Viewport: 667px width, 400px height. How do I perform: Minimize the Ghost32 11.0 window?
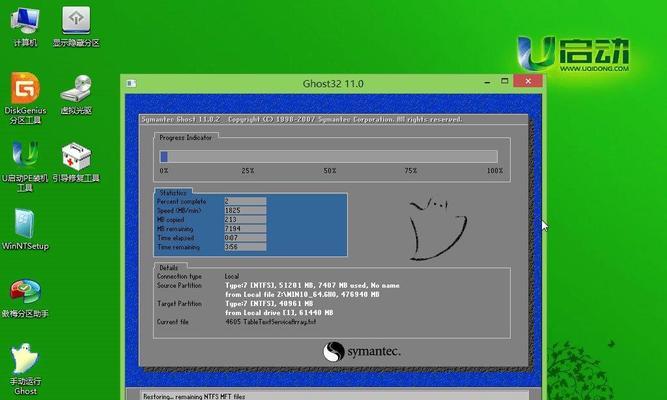[x=487, y=82]
